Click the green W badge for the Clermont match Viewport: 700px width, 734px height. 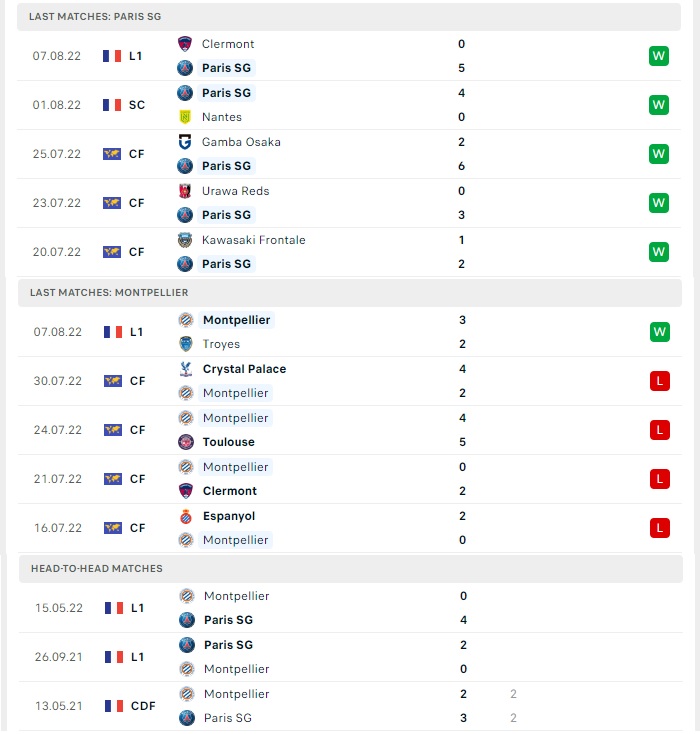[659, 56]
